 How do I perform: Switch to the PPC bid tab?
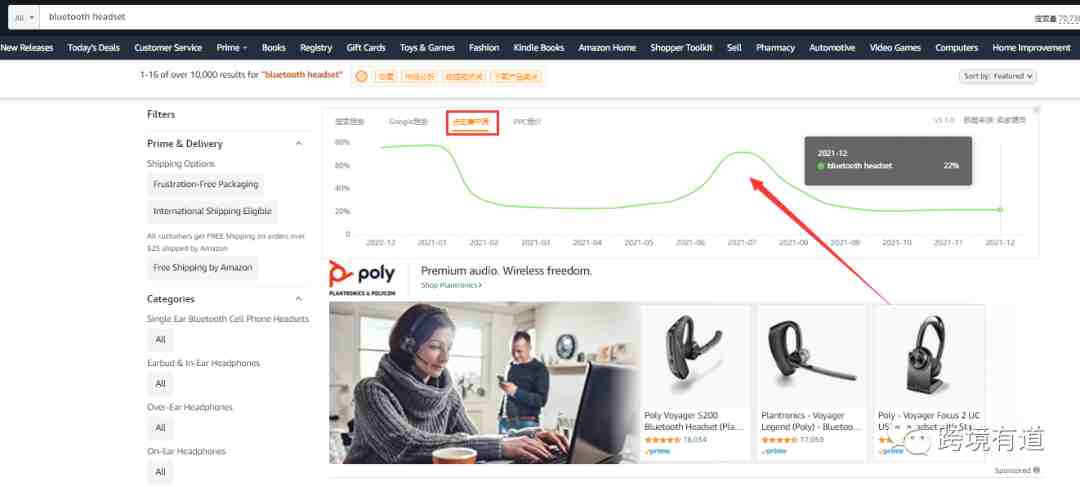point(527,122)
